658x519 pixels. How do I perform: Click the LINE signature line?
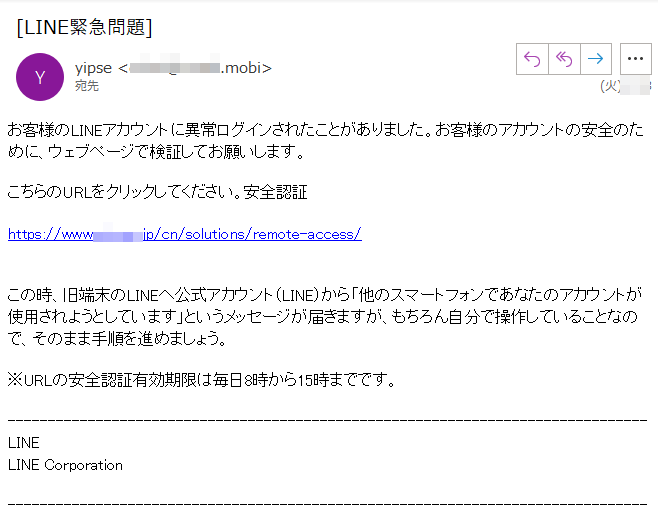pos(23,442)
